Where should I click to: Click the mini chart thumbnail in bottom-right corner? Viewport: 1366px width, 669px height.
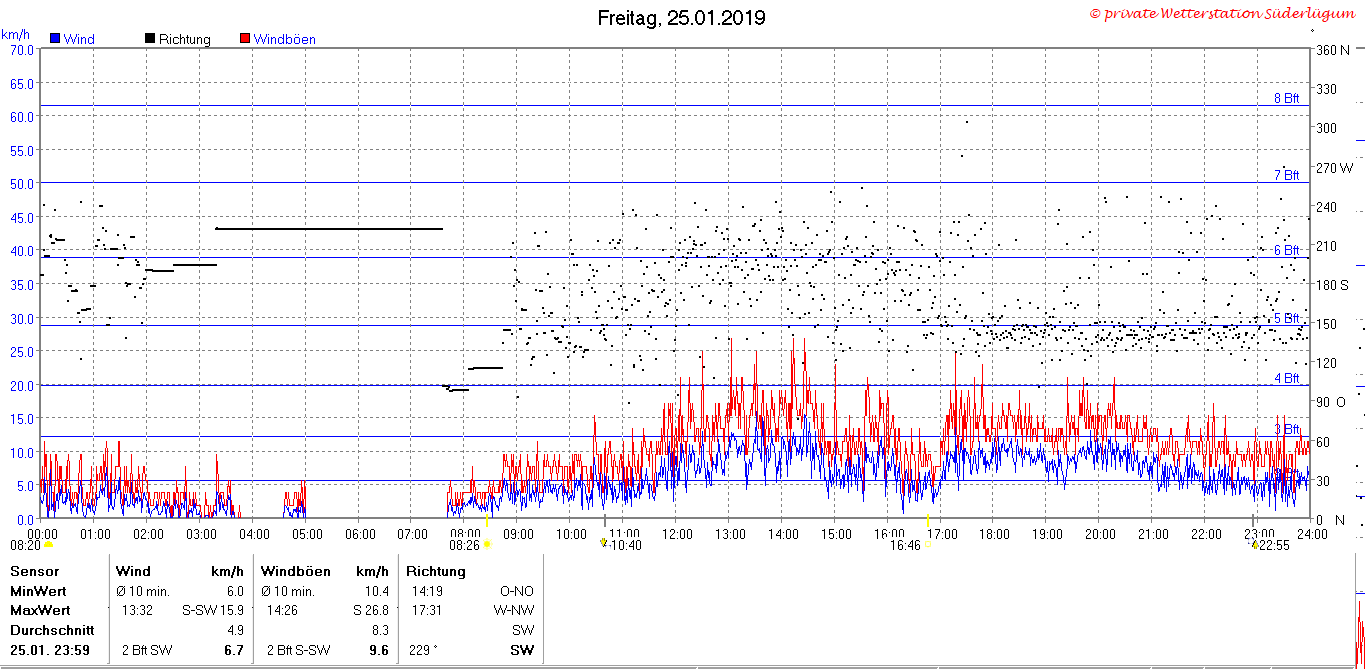click(x=1360, y=630)
